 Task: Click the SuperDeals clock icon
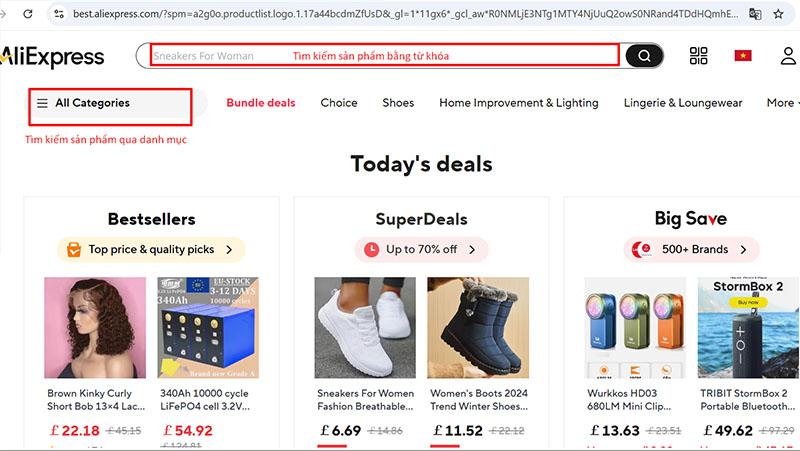pos(371,249)
